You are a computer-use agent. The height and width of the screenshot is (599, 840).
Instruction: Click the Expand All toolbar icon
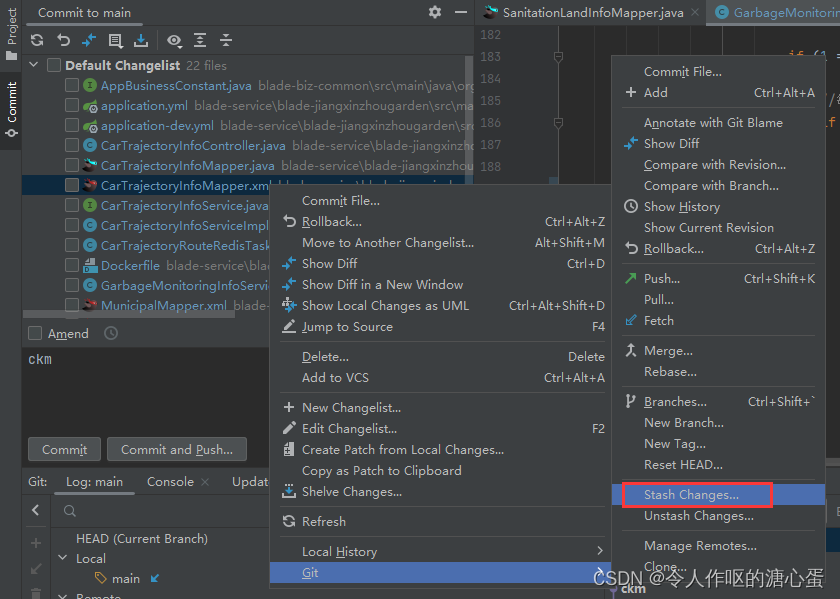pyautogui.click(x=200, y=40)
